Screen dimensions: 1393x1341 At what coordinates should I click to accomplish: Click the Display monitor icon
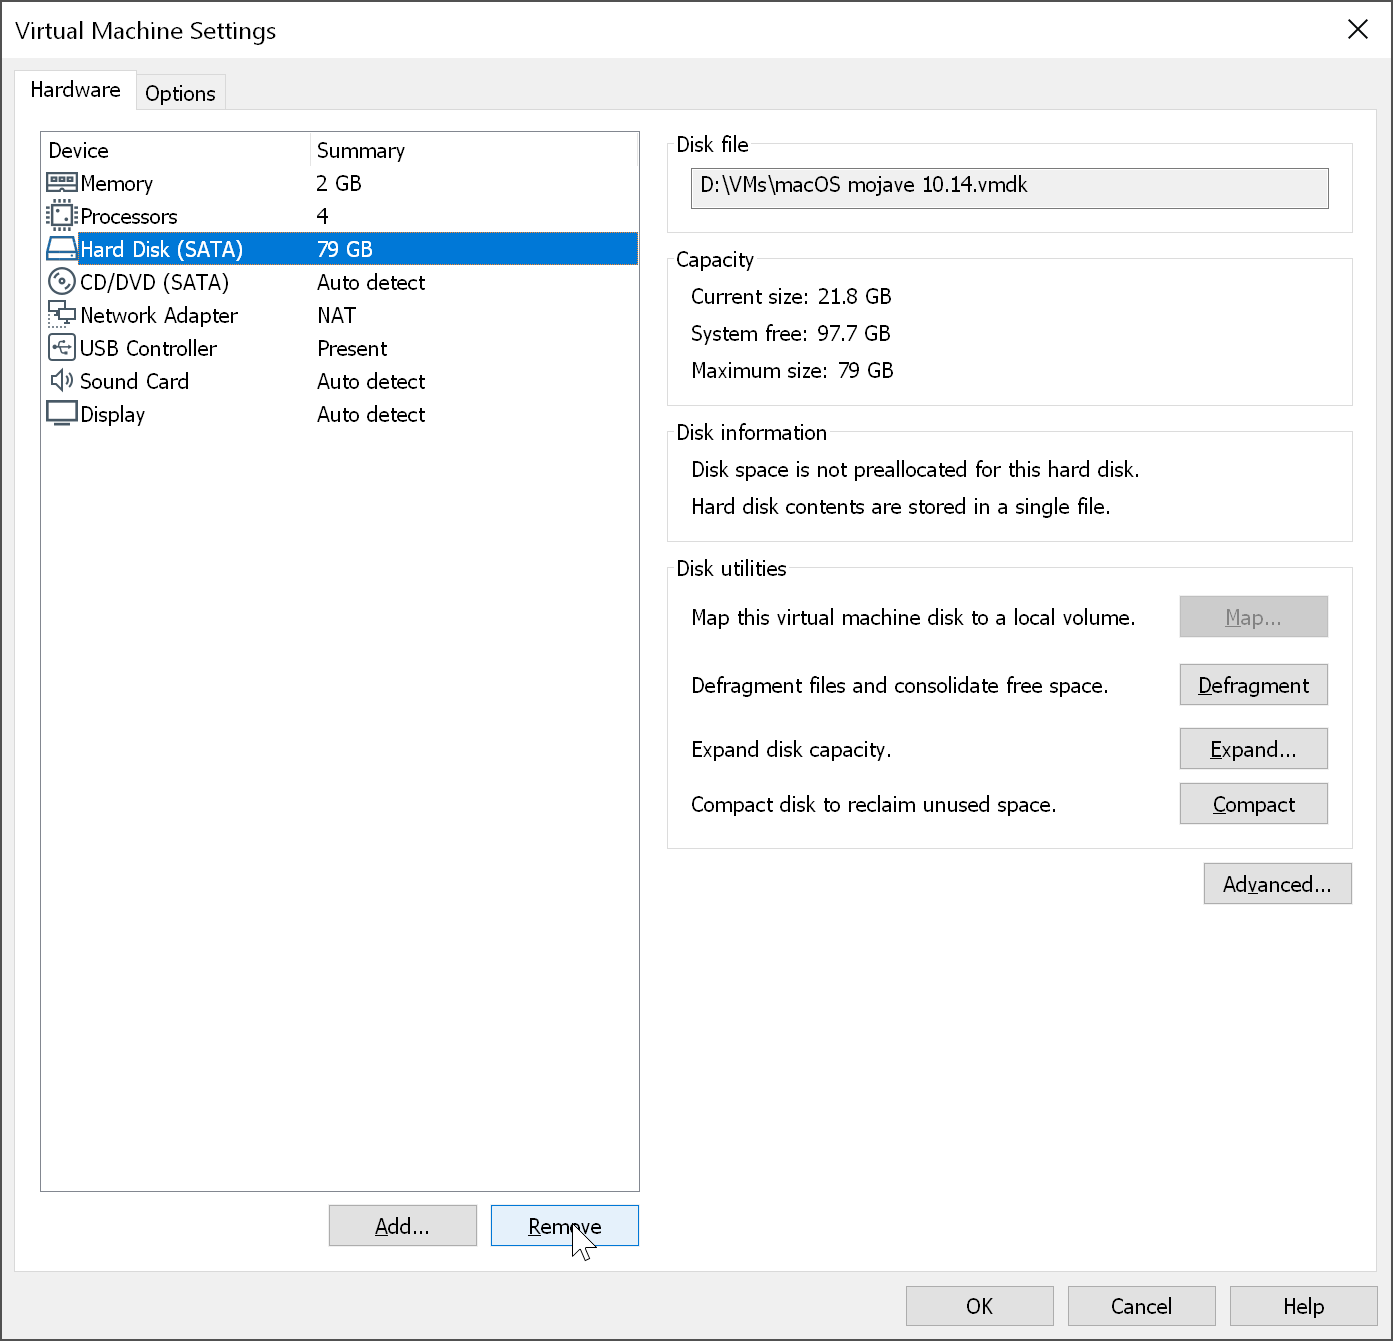pos(62,414)
